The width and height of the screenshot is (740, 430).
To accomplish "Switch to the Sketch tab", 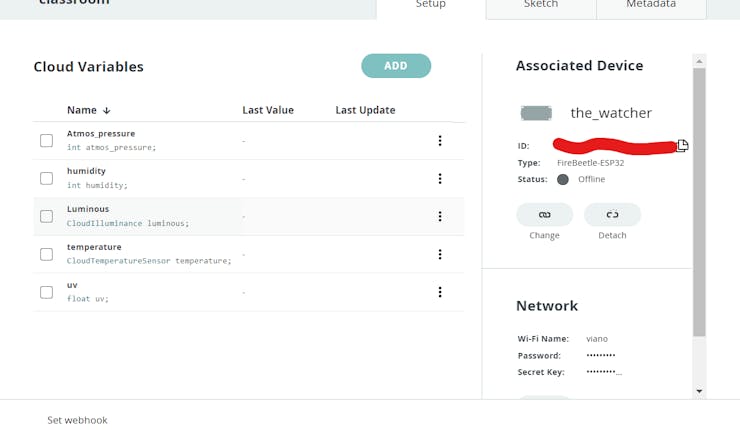I will point(541,6).
